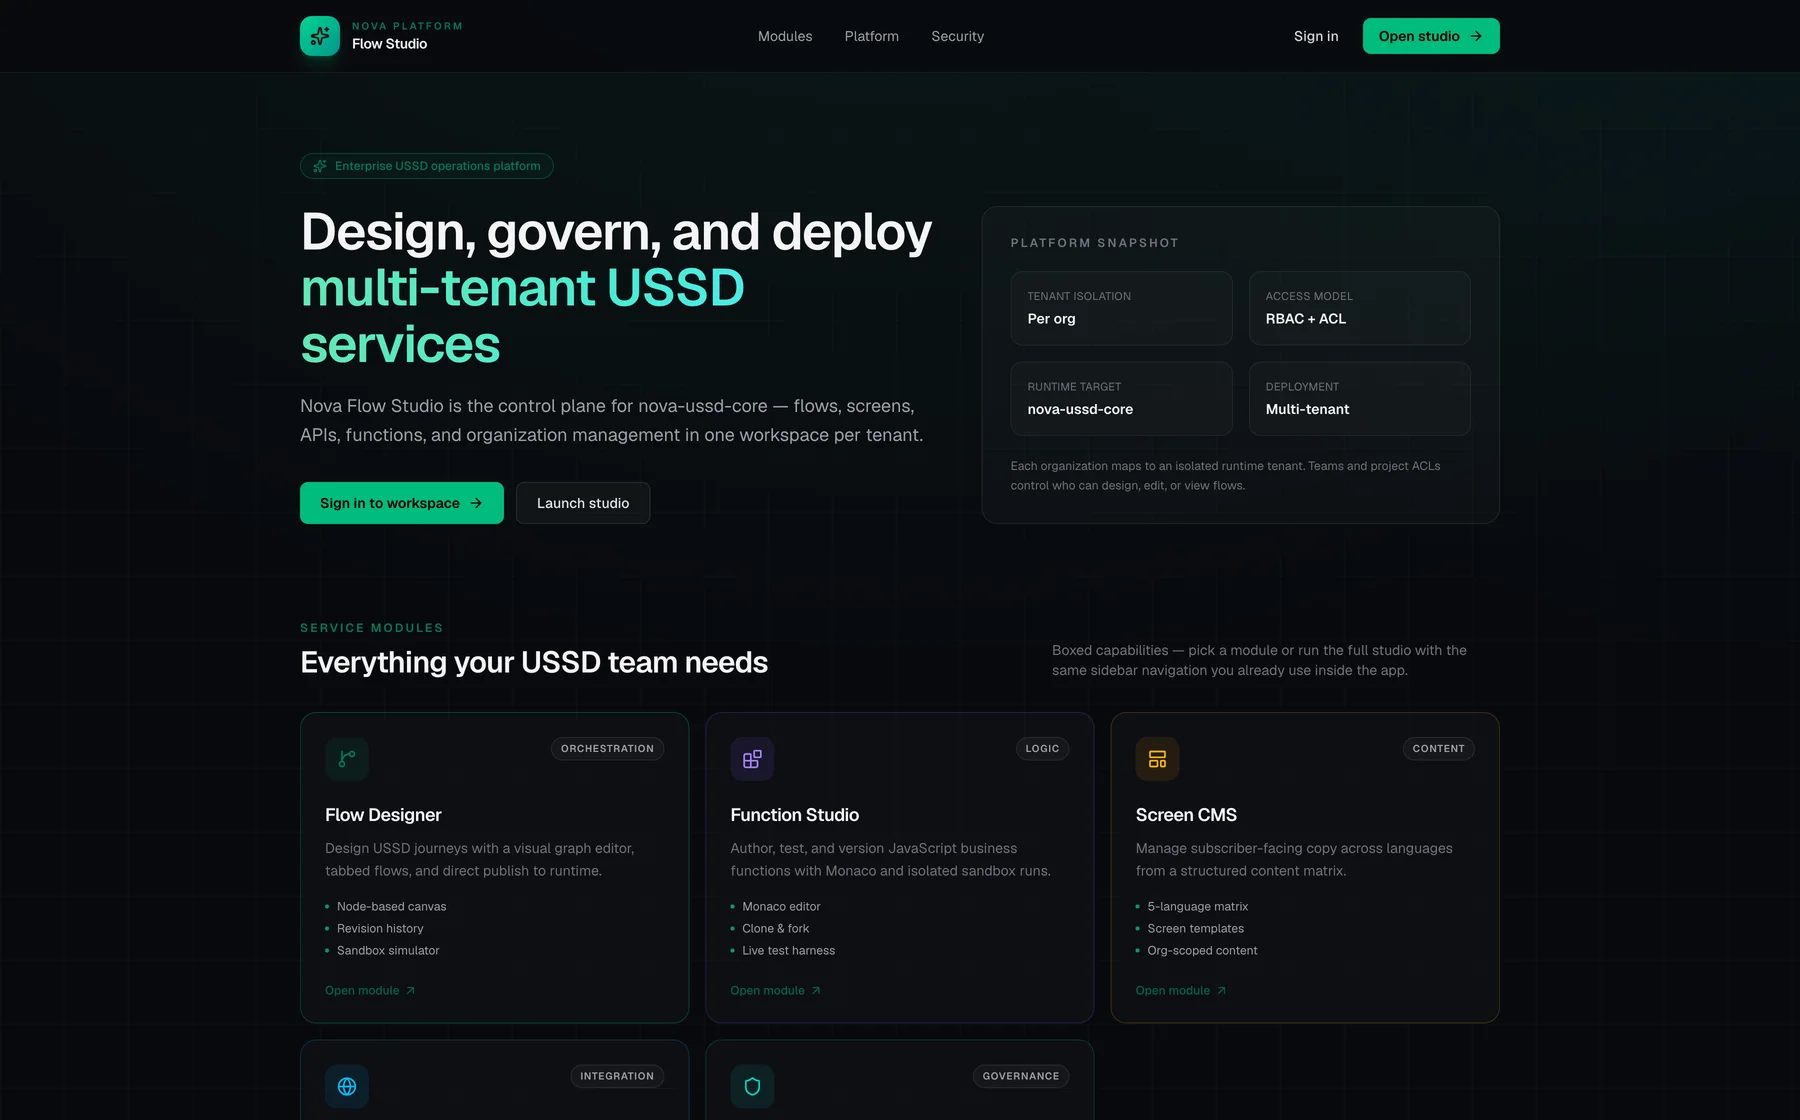Open the Platform nav item
This screenshot has height=1120, width=1800.
(x=872, y=36)
